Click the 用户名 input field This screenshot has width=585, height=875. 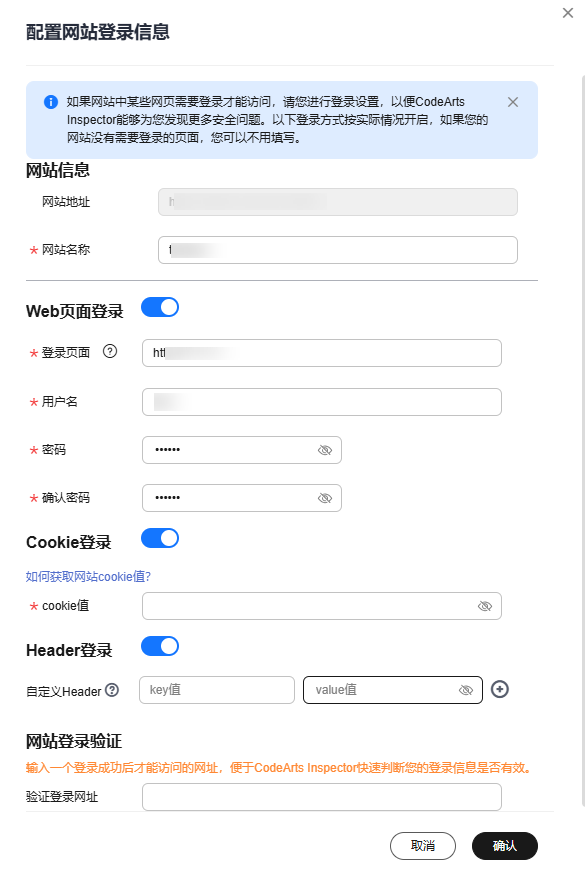pos(322,402)
